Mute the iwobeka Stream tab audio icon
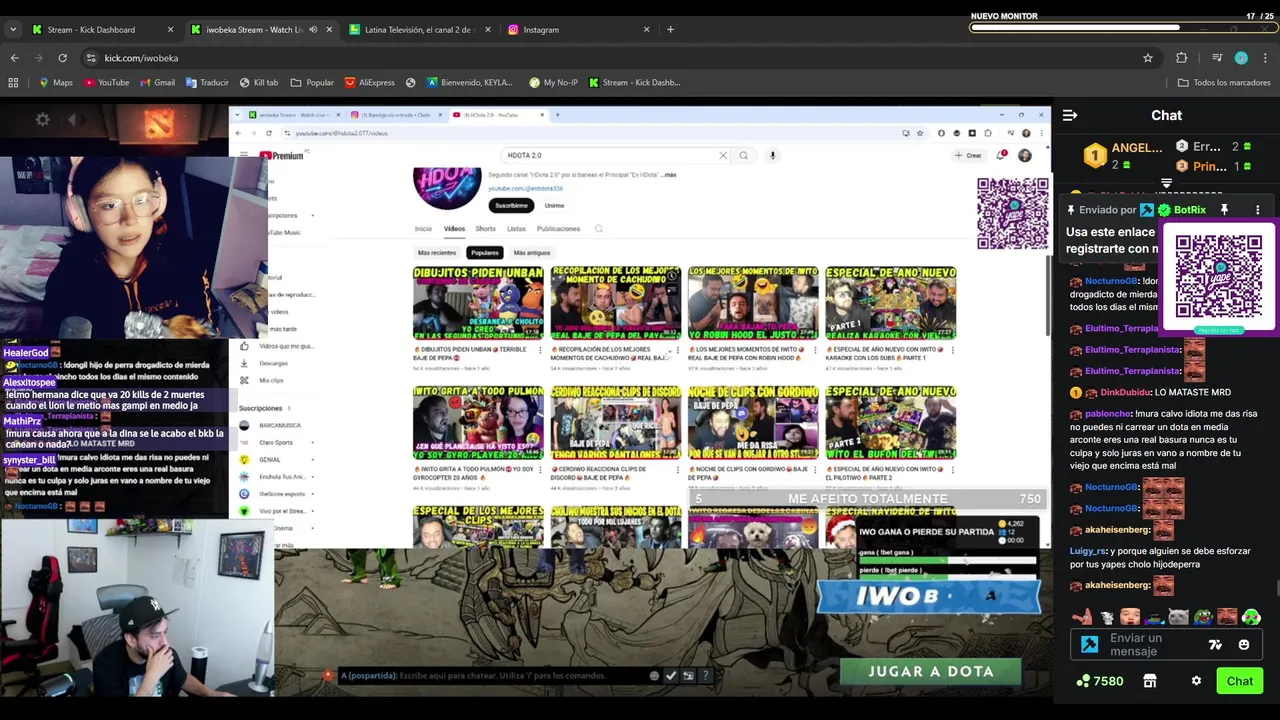The width and height of the screenshot is (1280, 720). pyautogui.click(x=313, y=29)
